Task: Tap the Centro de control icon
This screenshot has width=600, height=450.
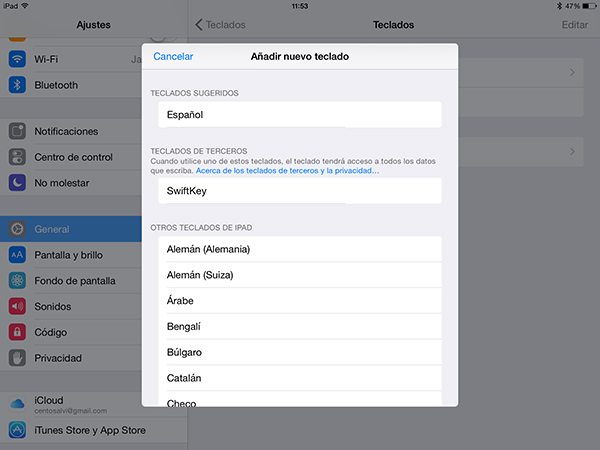Action: (17, 157)
